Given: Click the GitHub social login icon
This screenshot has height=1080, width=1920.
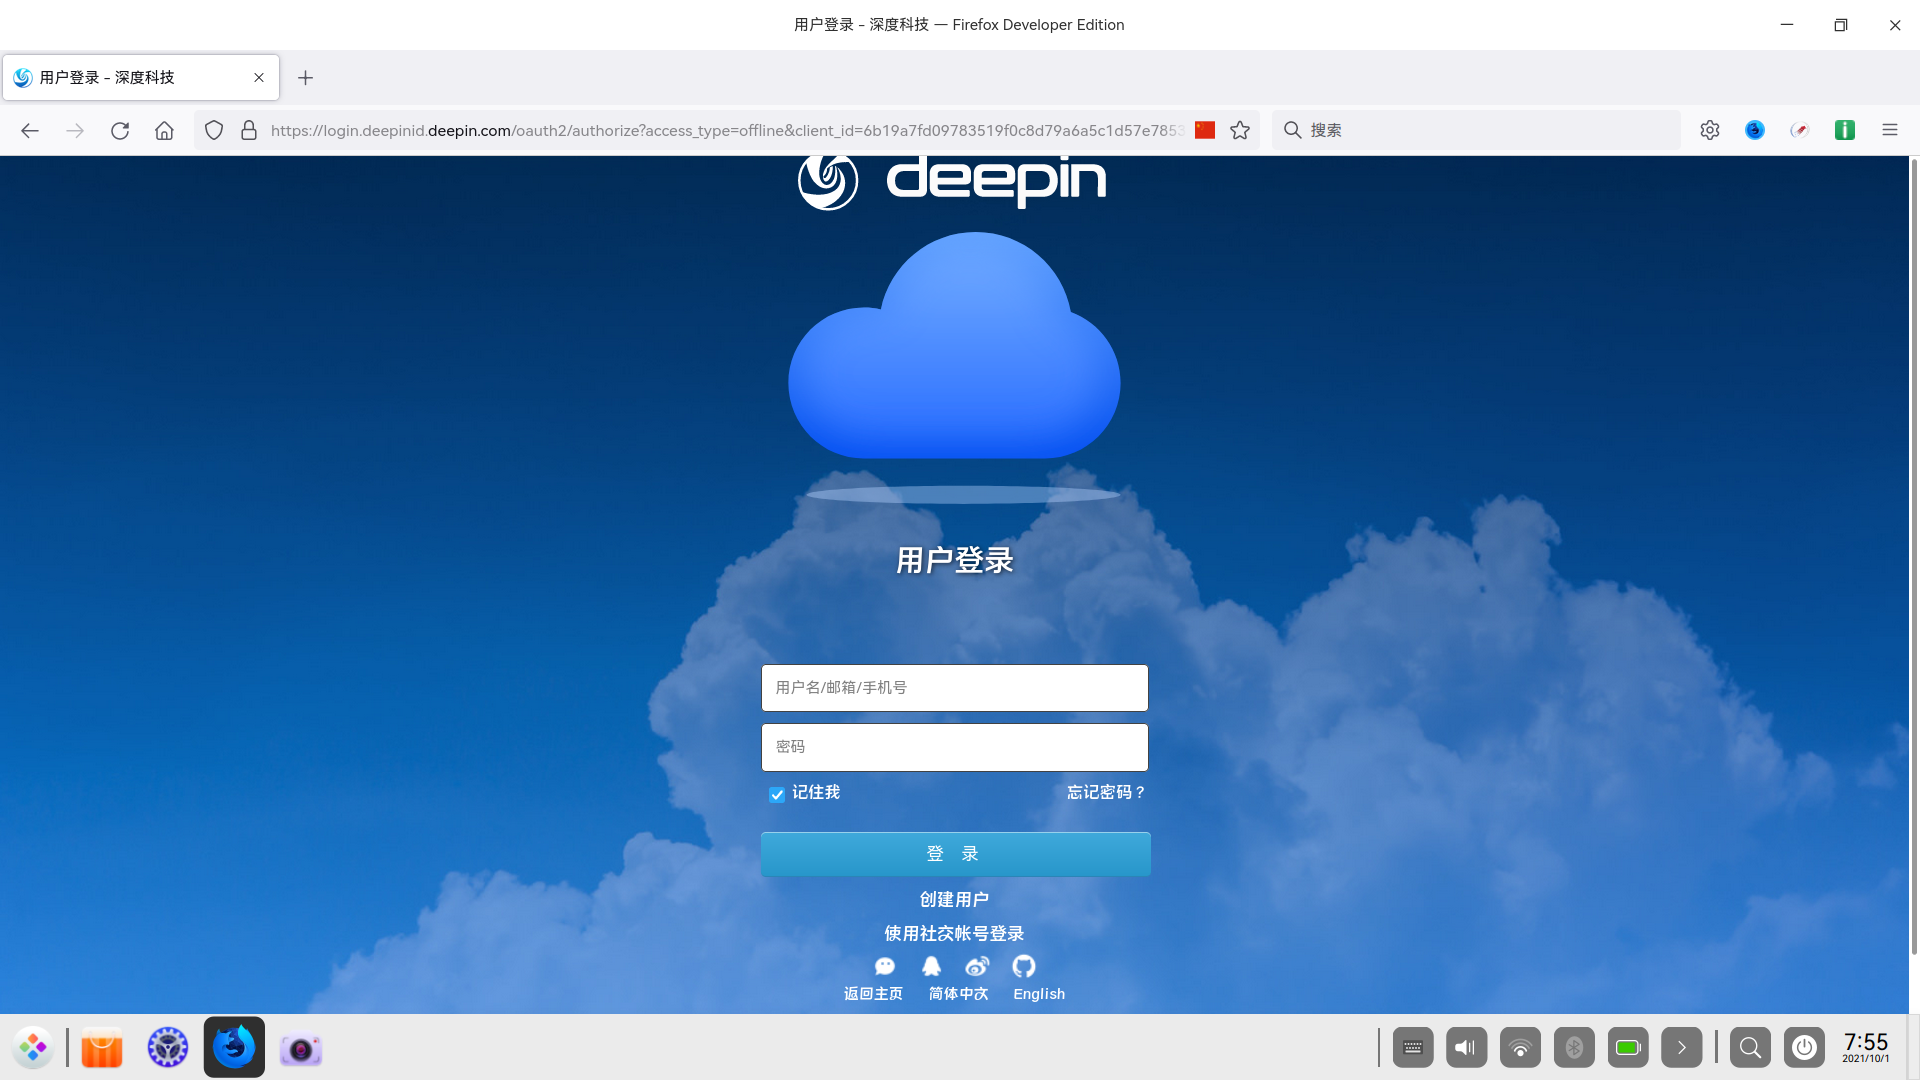Looking at the screenshot, I should 1023,966.
